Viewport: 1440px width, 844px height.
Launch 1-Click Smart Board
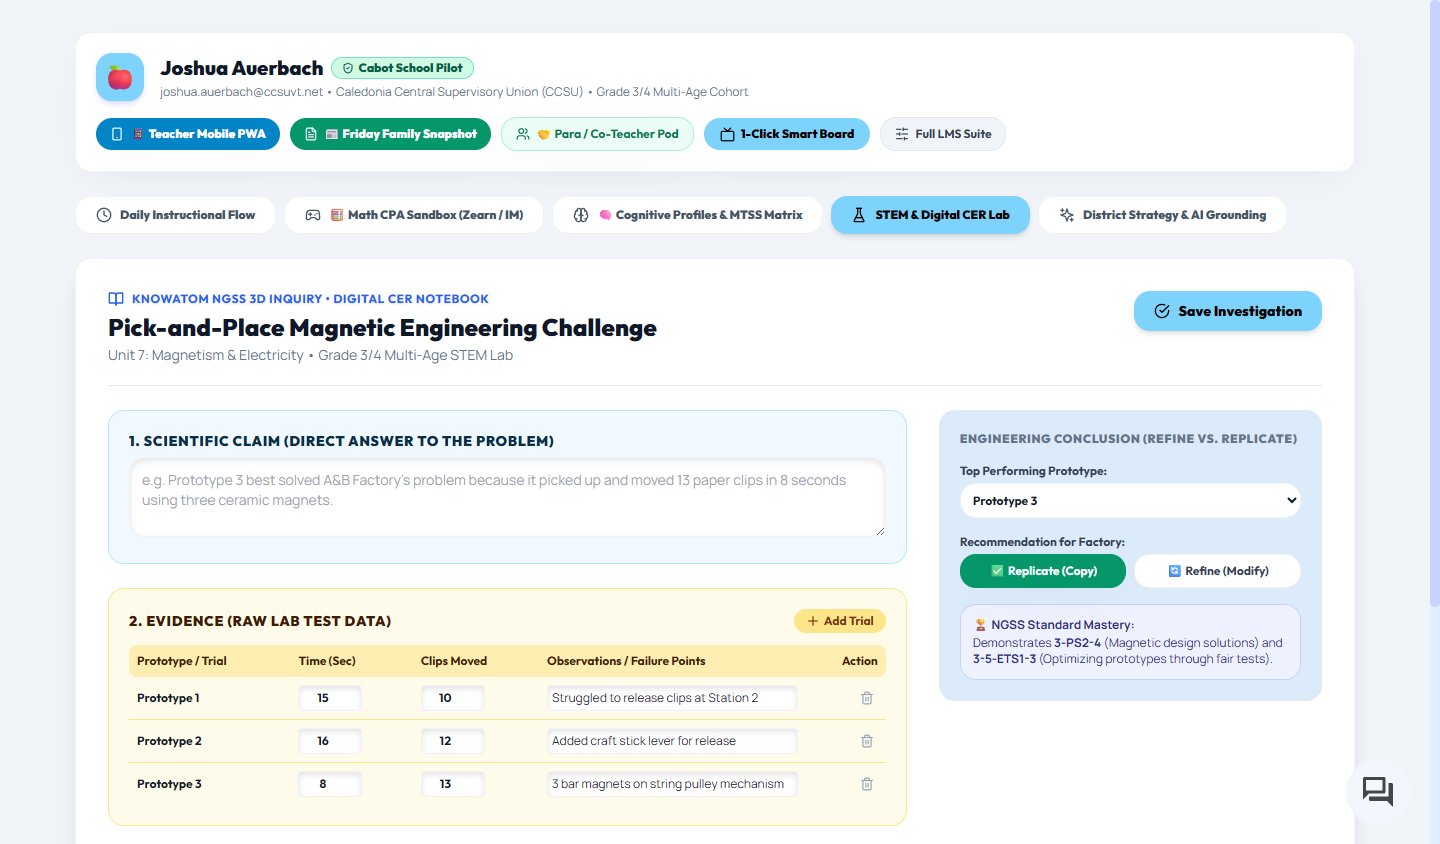click(787, 134)
